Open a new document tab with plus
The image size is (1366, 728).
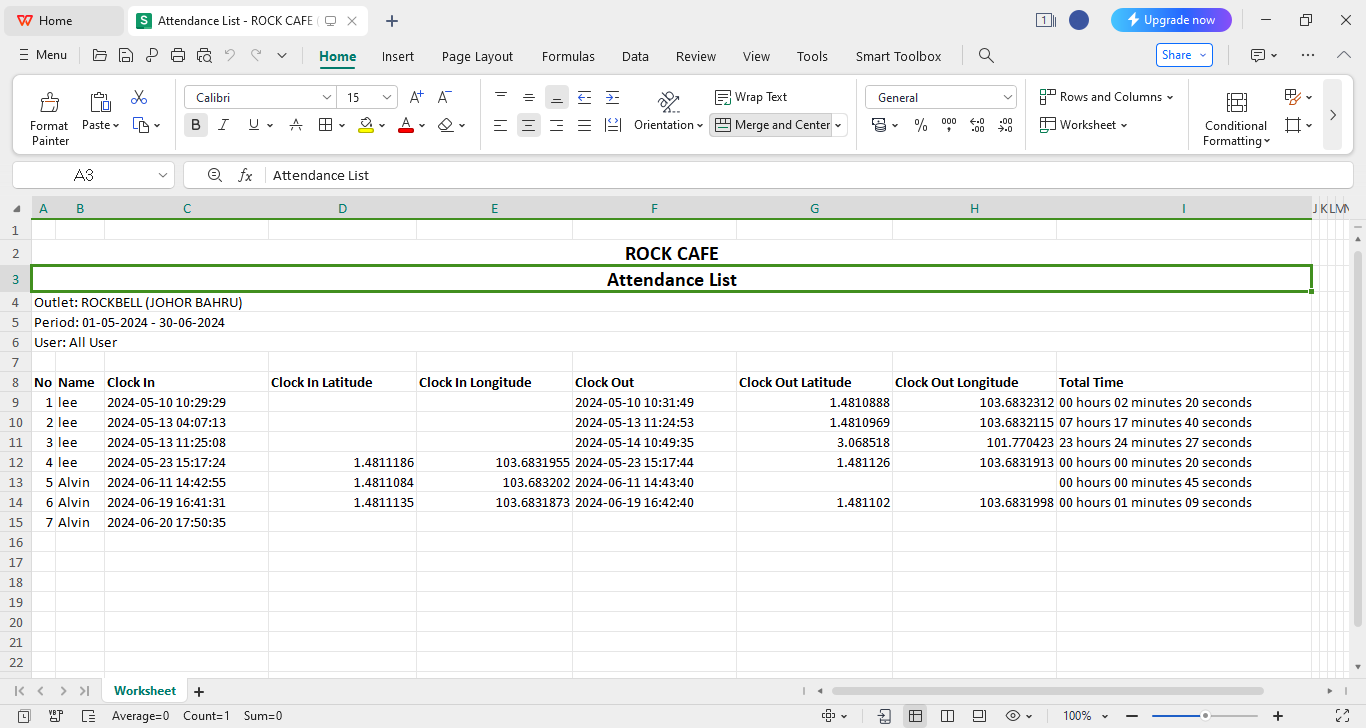click(x=392, y=20)
